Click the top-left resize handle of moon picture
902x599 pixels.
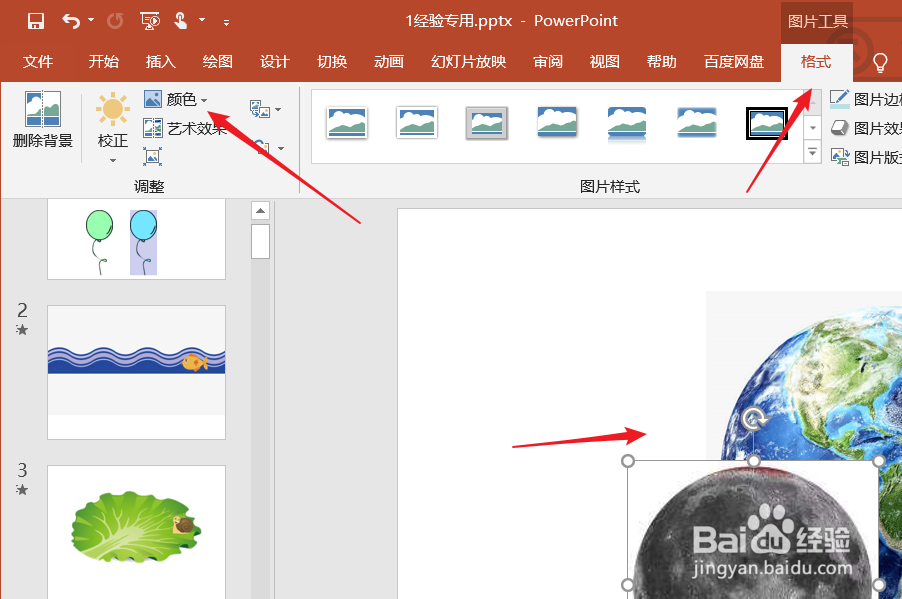pos(628,461)
